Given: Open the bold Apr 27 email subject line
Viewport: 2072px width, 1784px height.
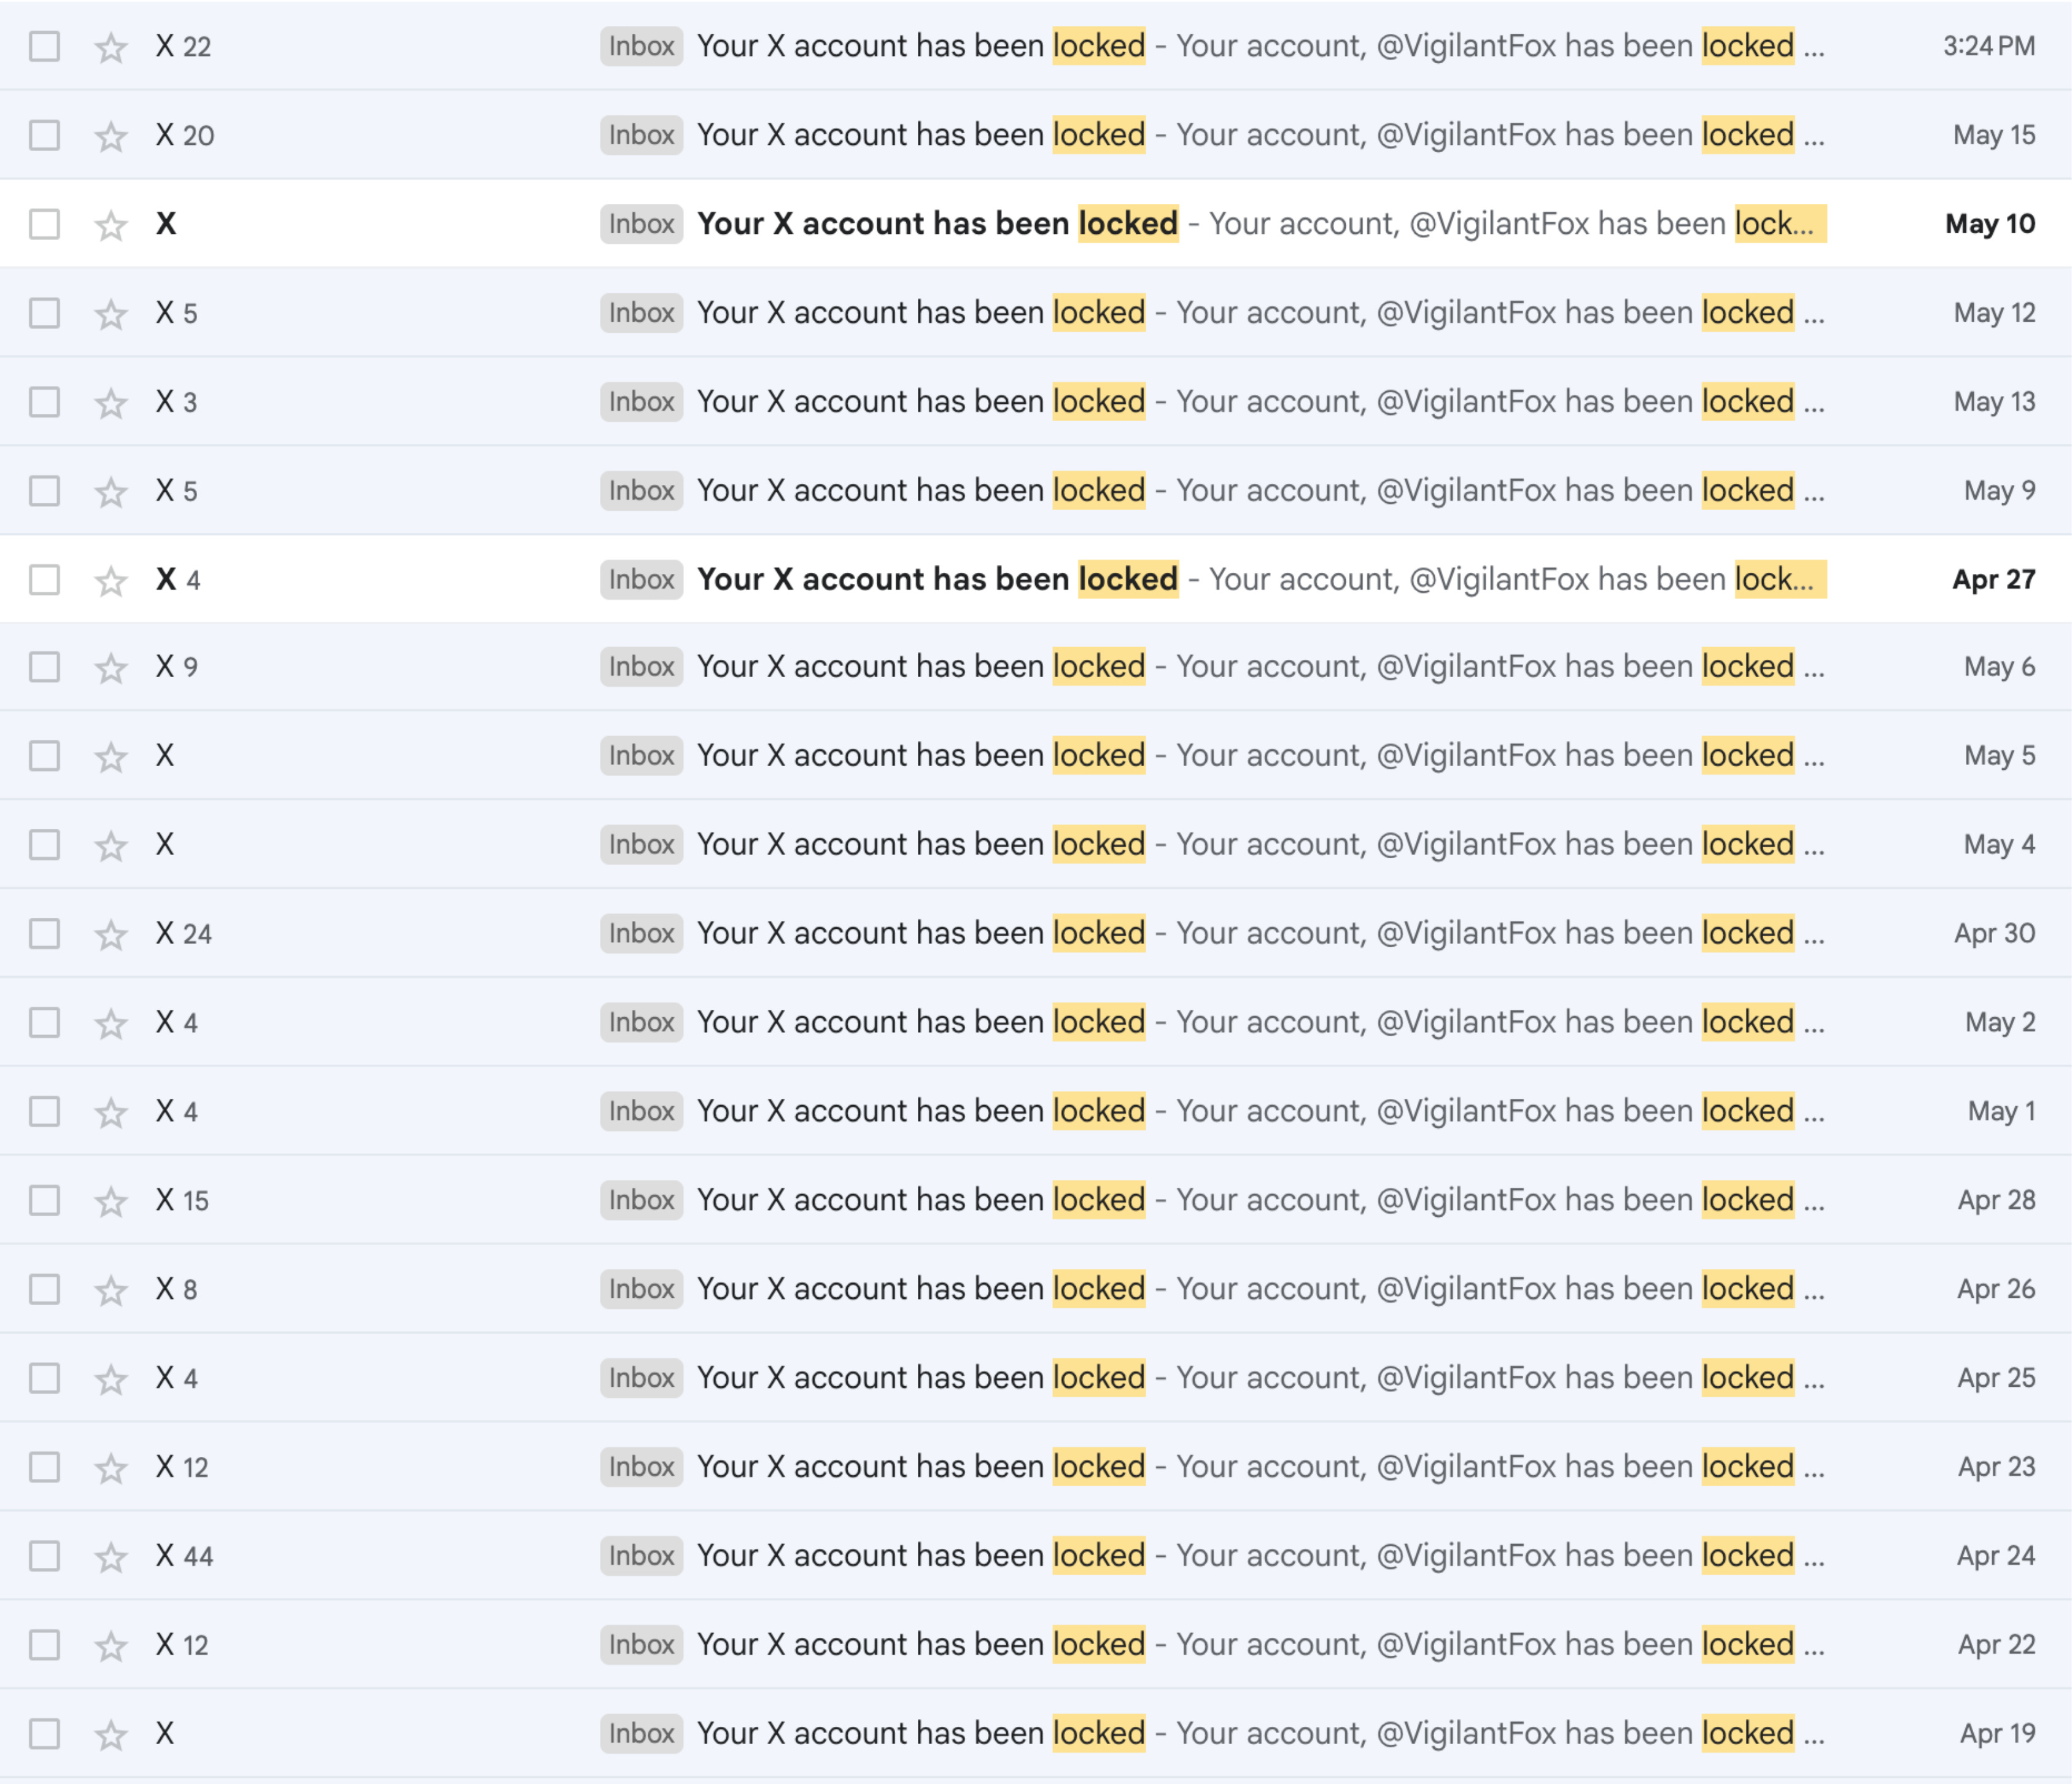Looking at the screenshot, I should [x=937, y=579].
